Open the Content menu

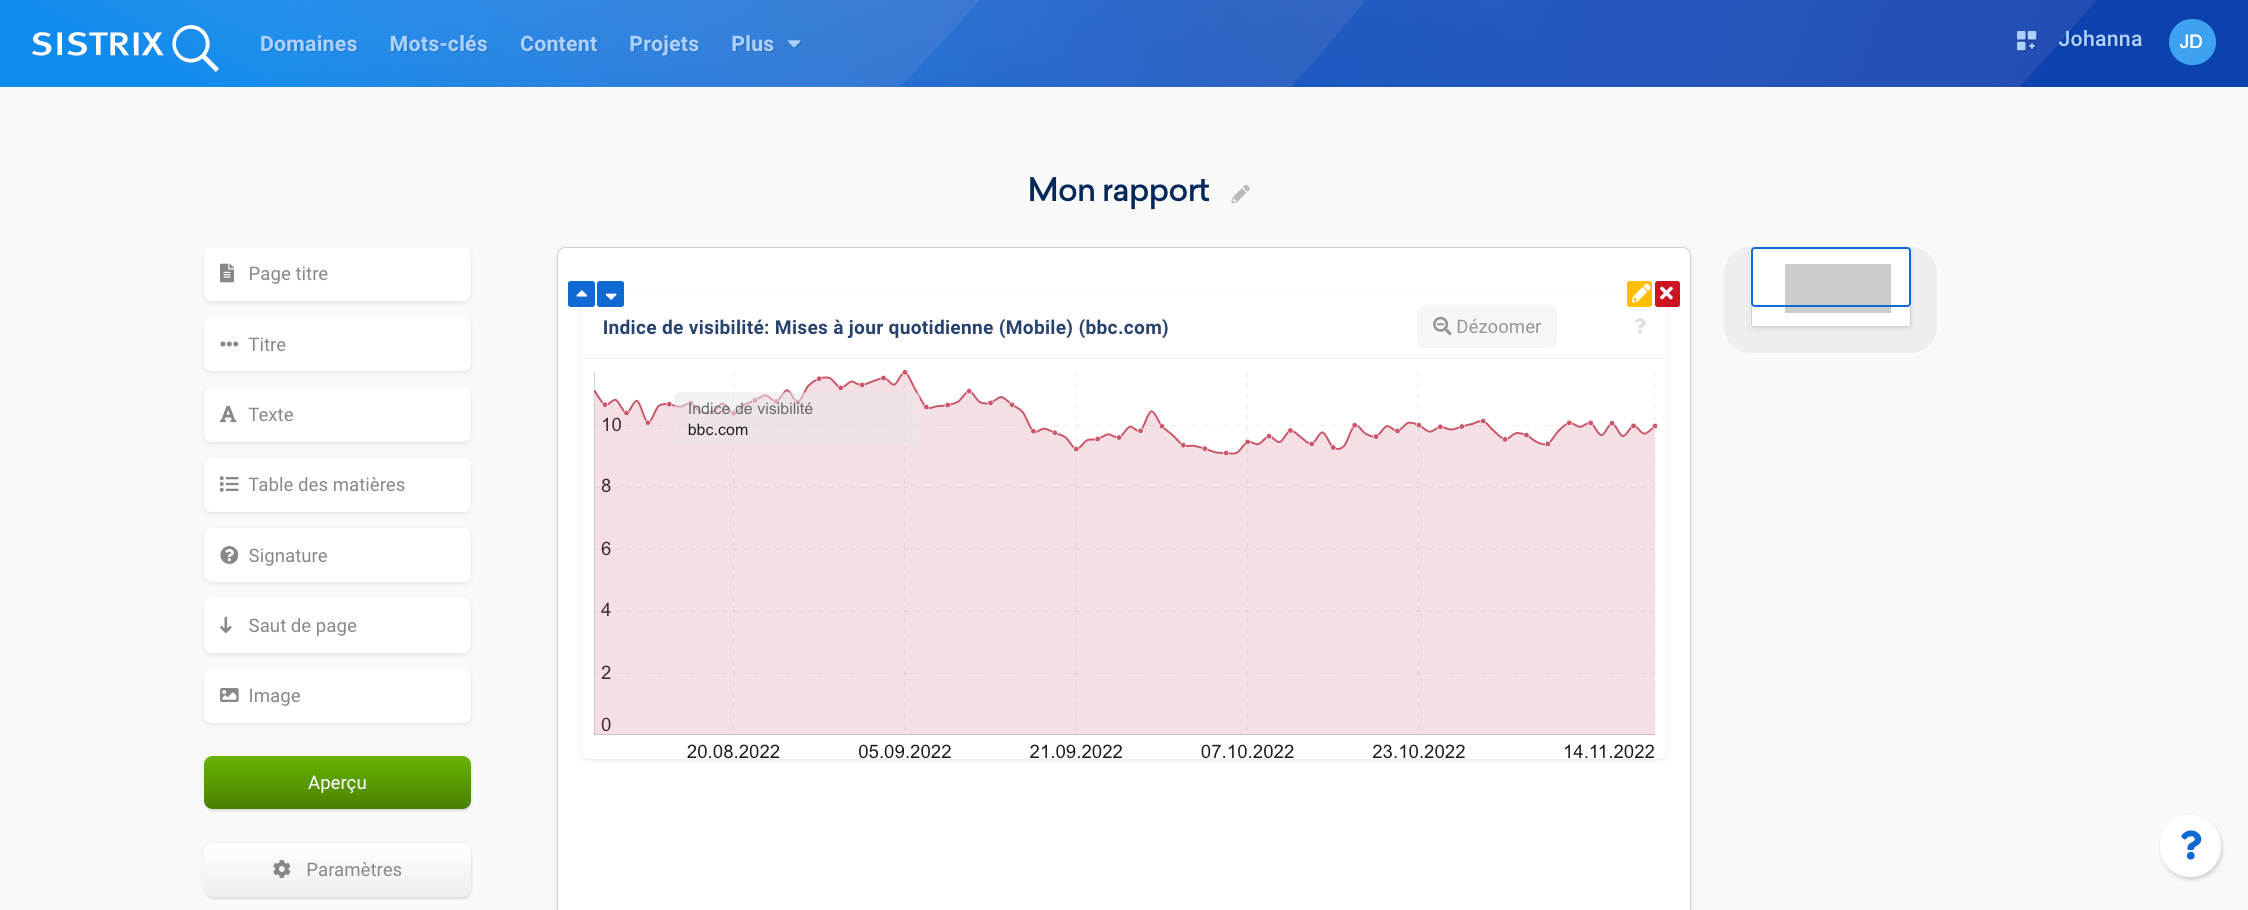tap(558, 44)
